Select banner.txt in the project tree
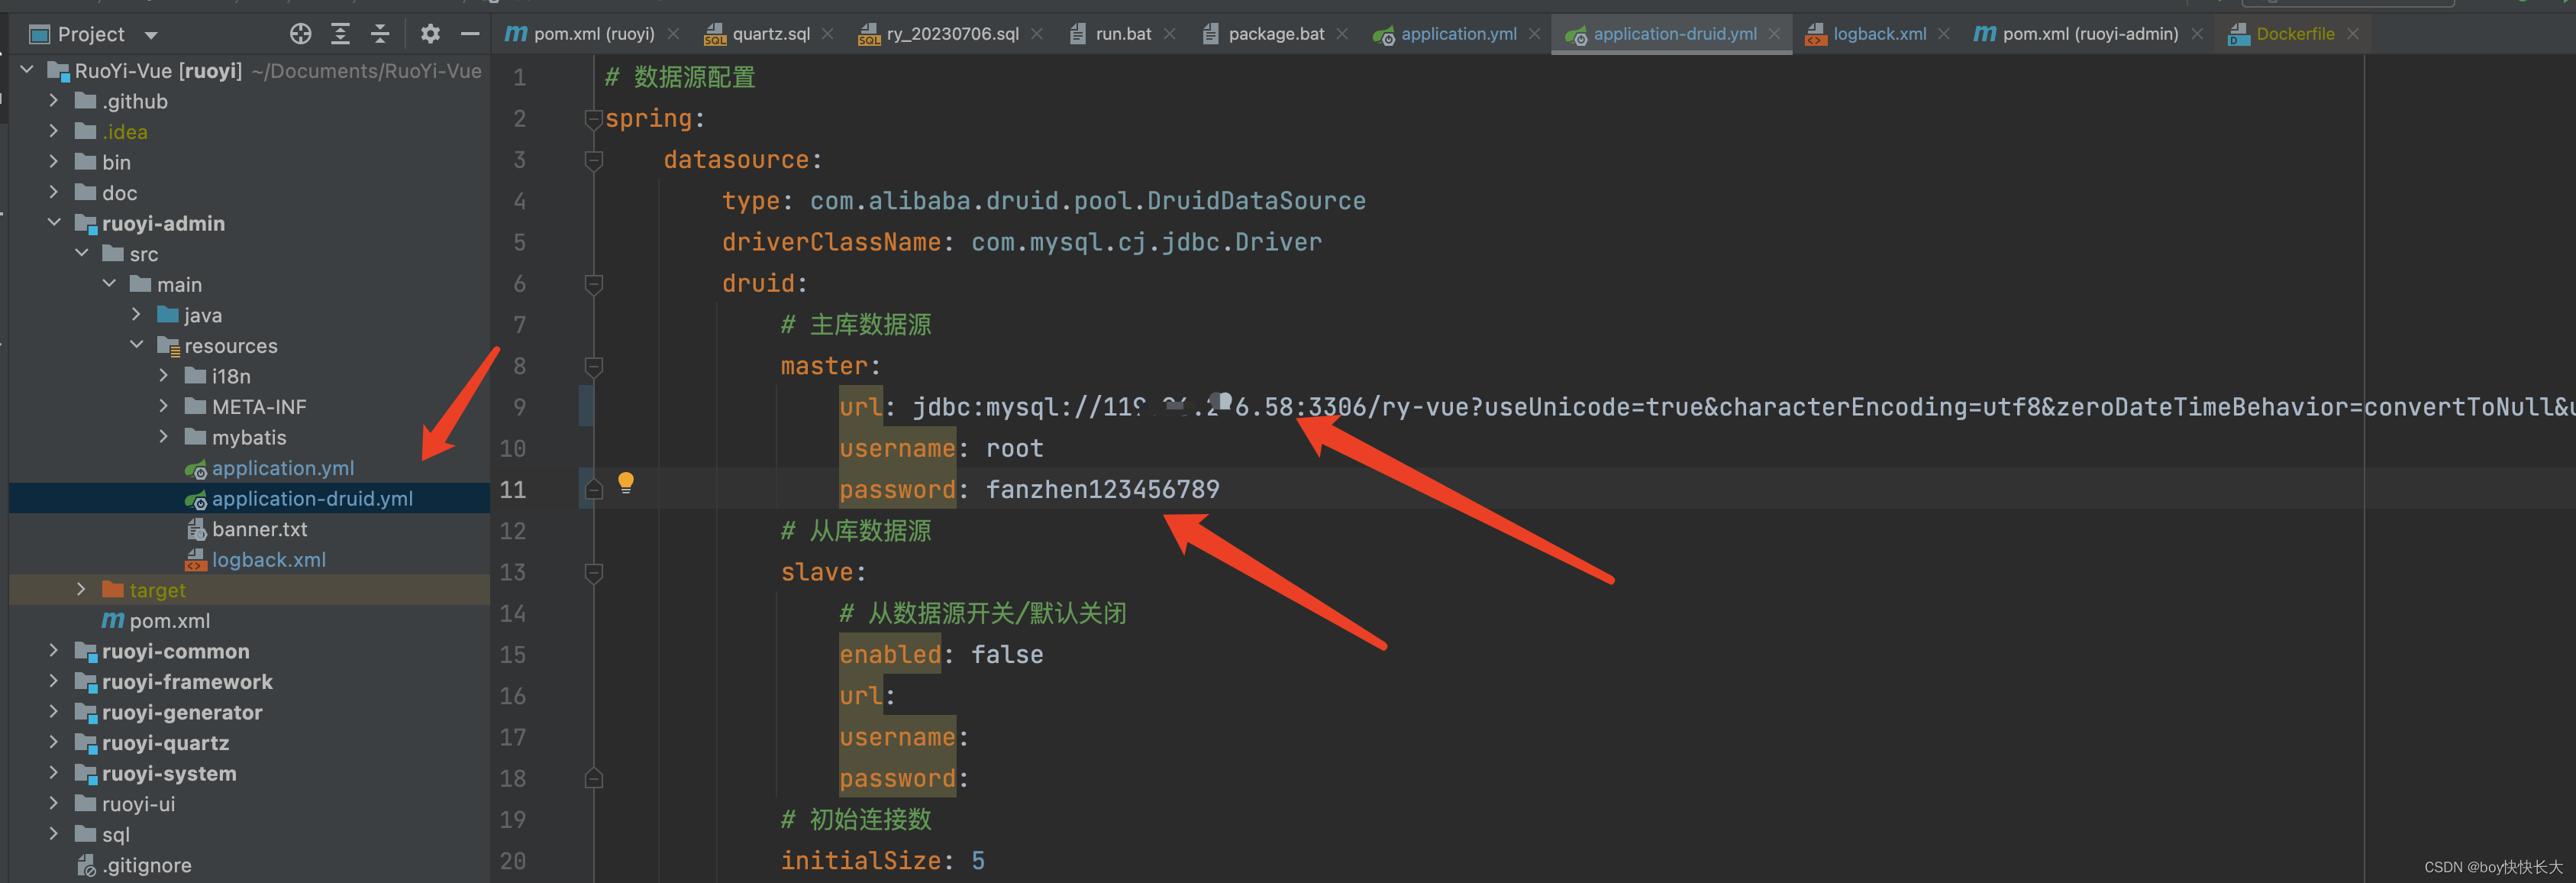This screenshot has height=883, width=2576. click(259, 529)
